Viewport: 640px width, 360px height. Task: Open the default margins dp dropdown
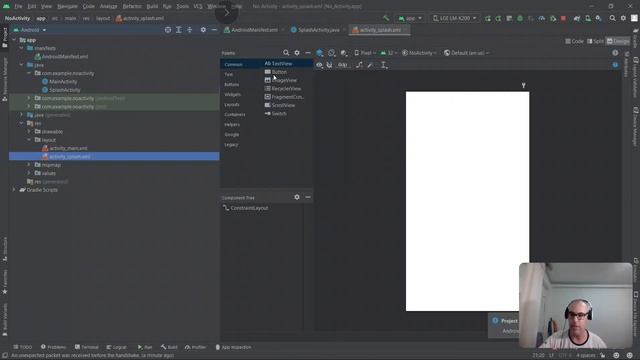[x=343, y=65]
